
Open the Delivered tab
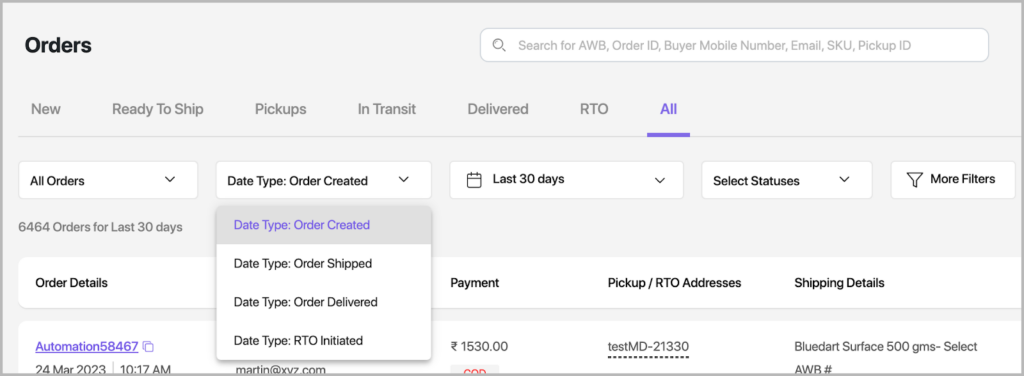point(498,109)
